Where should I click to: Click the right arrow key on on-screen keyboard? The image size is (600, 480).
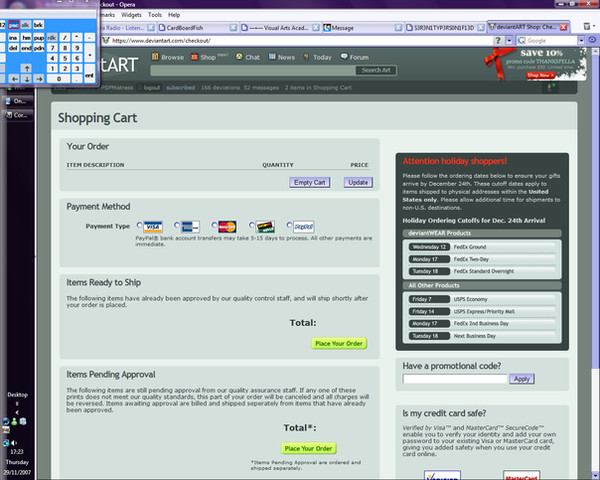[x=39, y=79]
